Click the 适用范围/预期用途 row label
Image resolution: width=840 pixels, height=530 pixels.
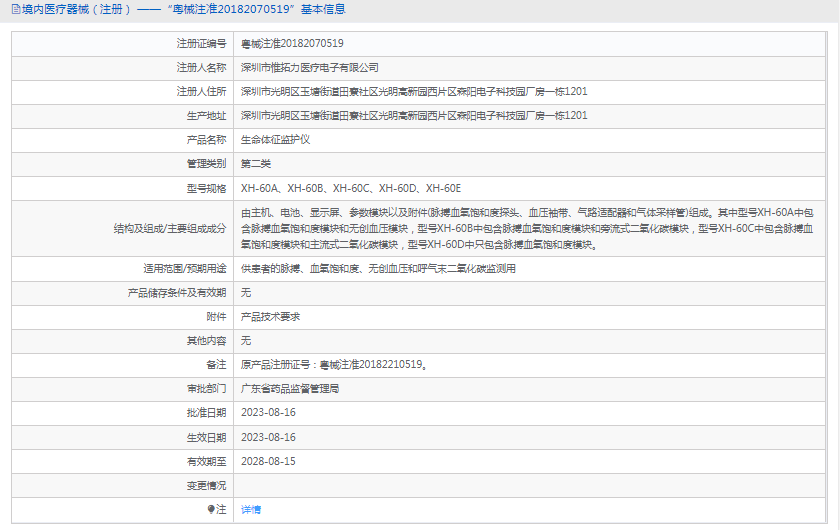[x=185, y=268]
